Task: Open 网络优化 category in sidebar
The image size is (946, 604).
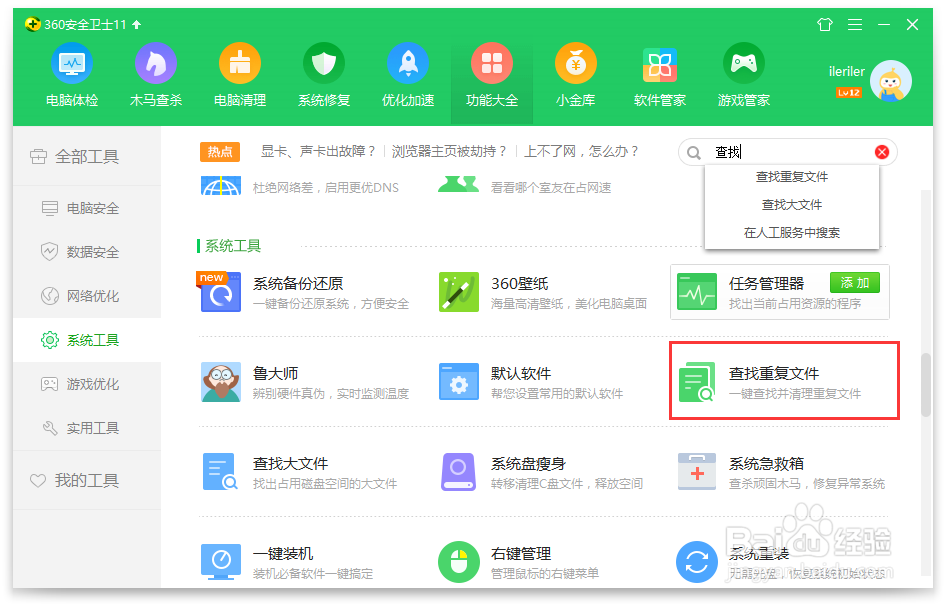Action: [87, 296]
